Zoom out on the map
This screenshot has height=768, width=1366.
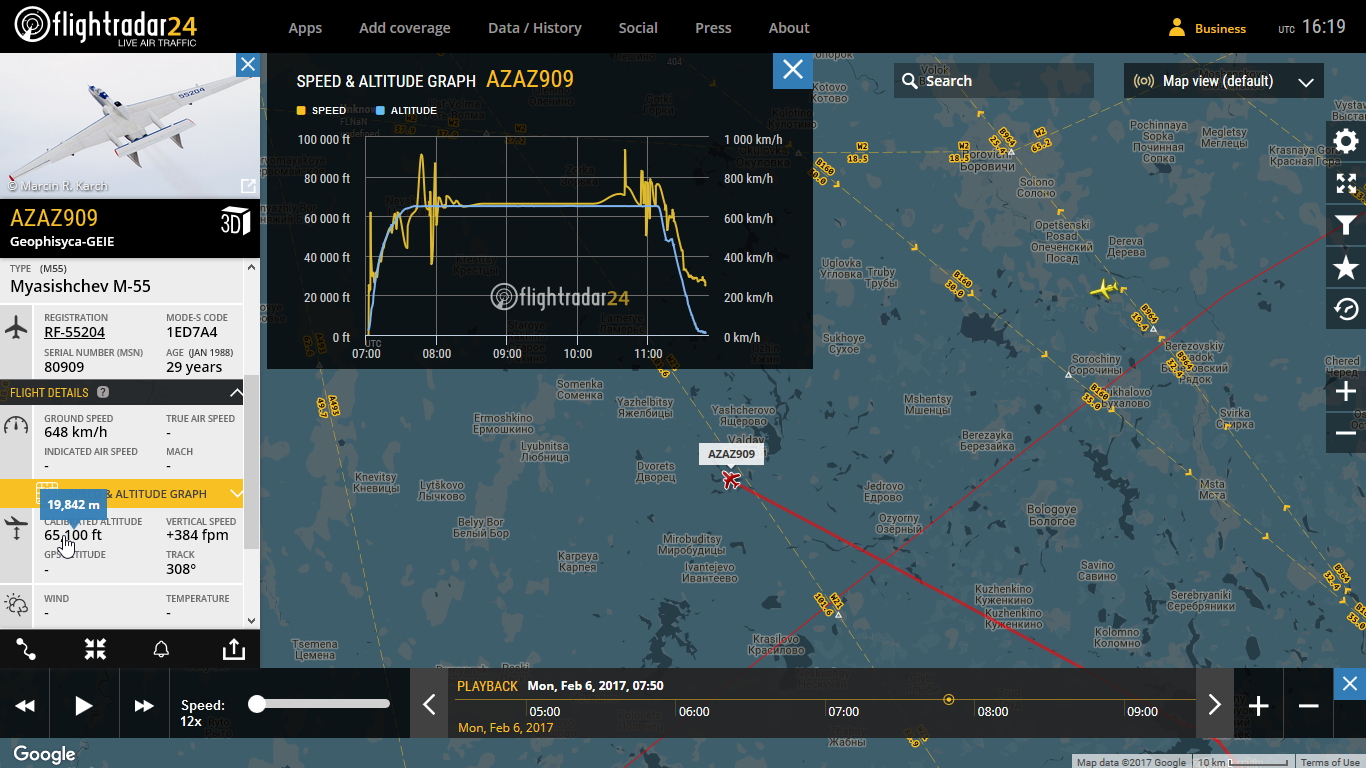point(1346,433)
